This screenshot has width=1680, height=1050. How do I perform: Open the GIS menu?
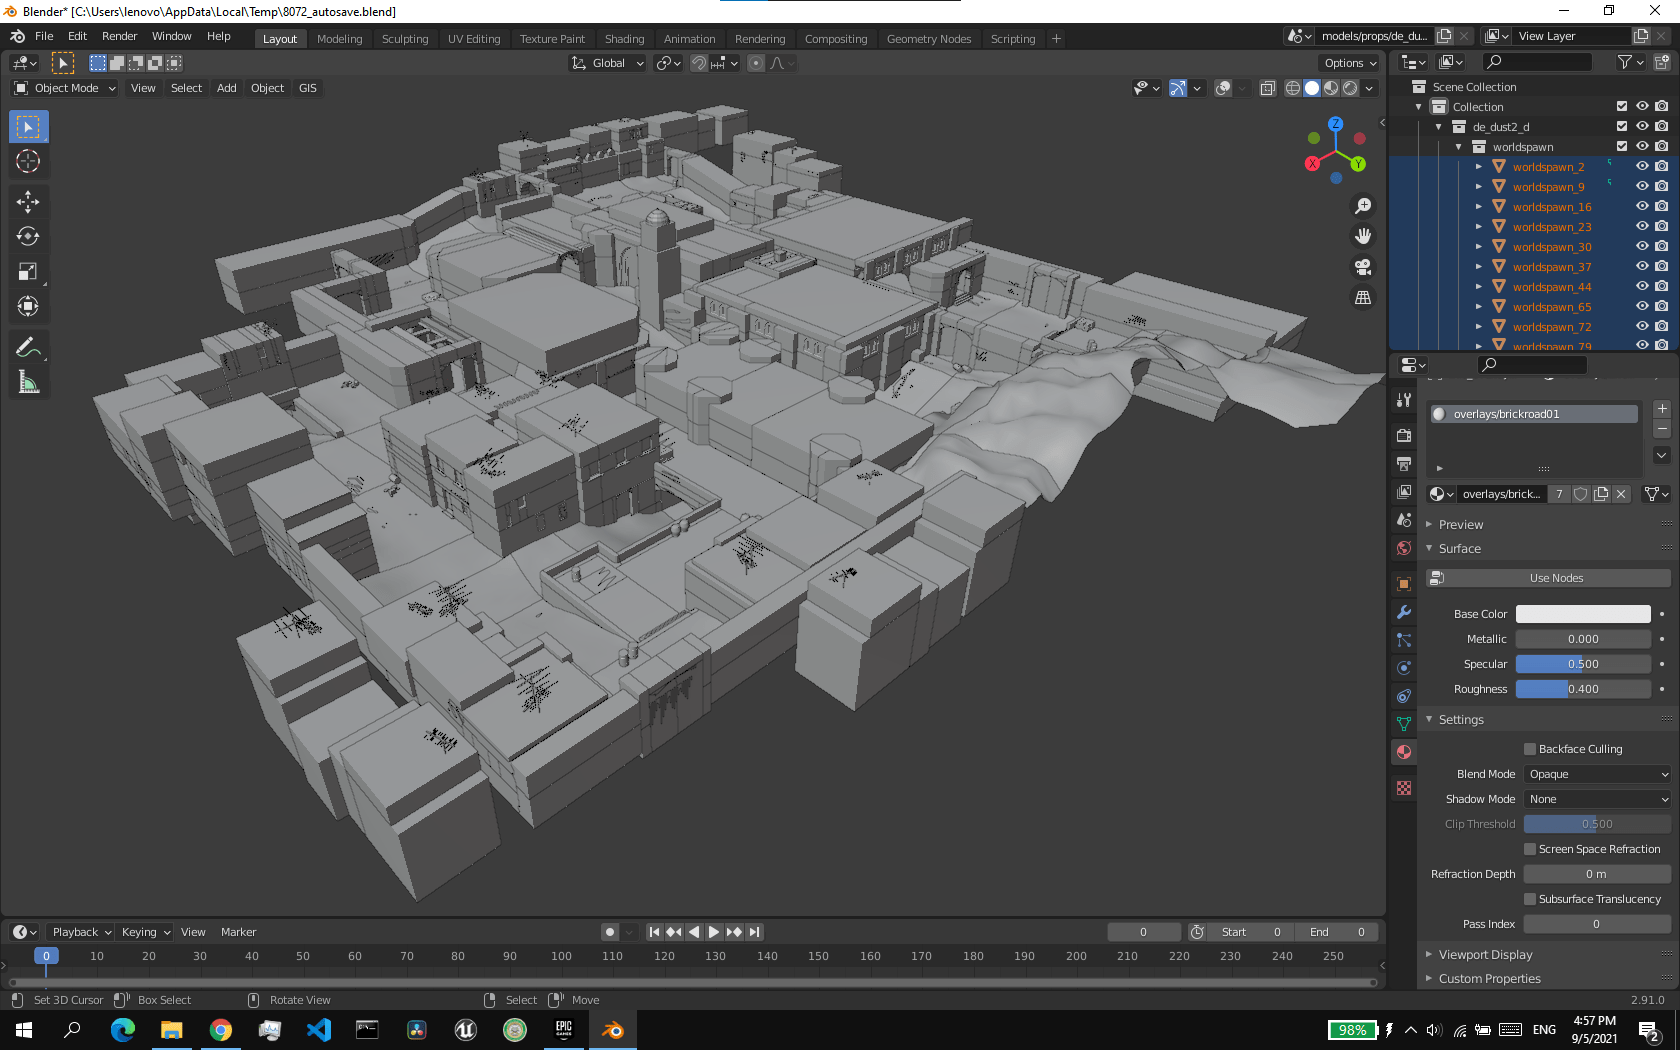(x=307, y=88)
